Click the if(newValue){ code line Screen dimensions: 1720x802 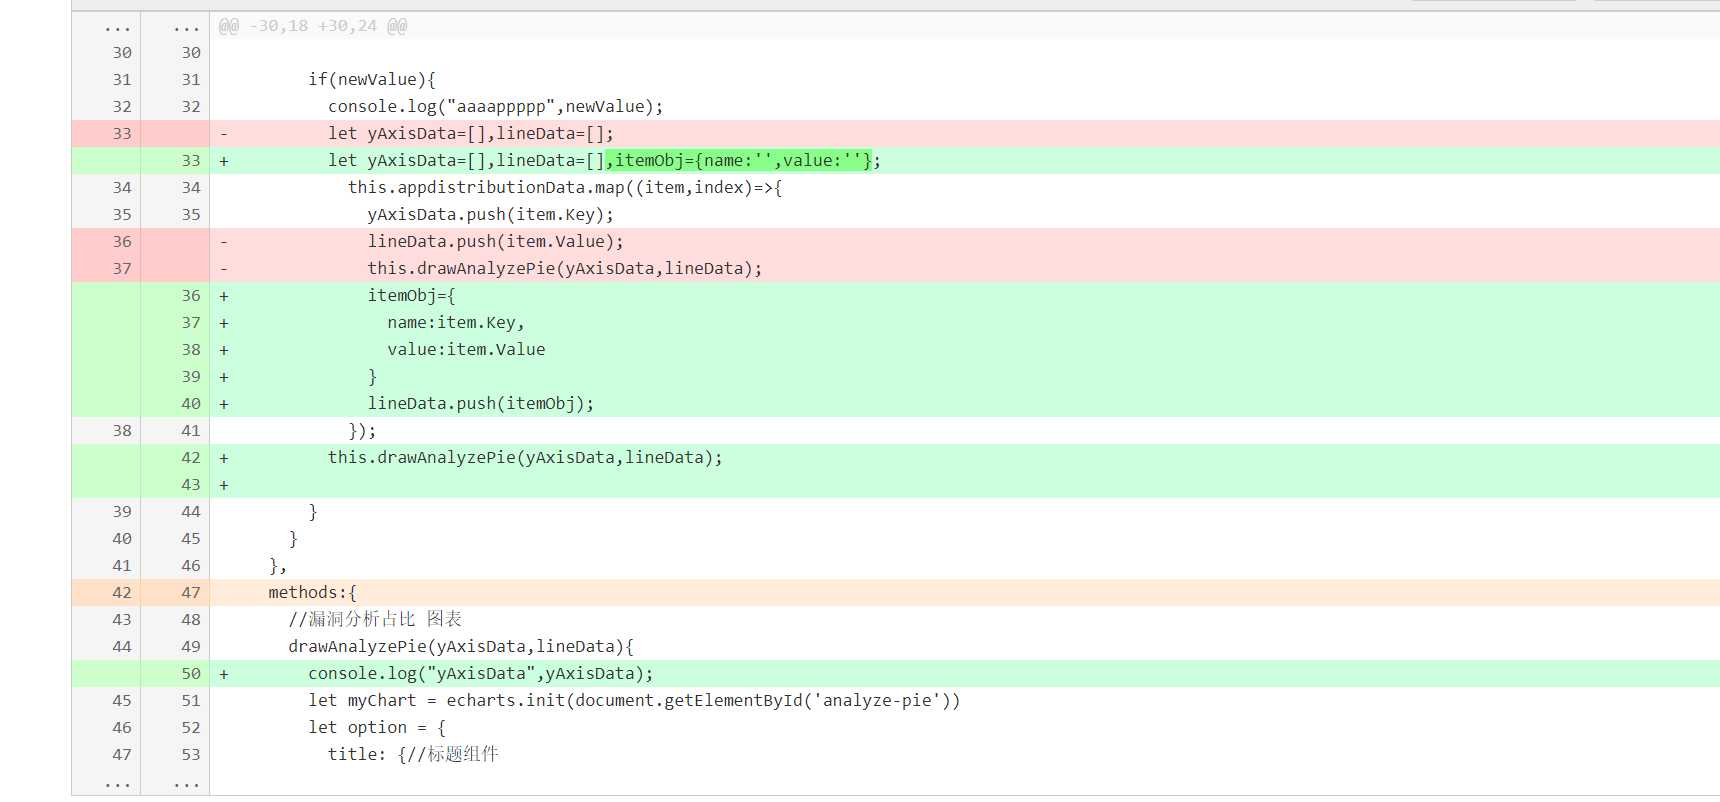point(372,79)
